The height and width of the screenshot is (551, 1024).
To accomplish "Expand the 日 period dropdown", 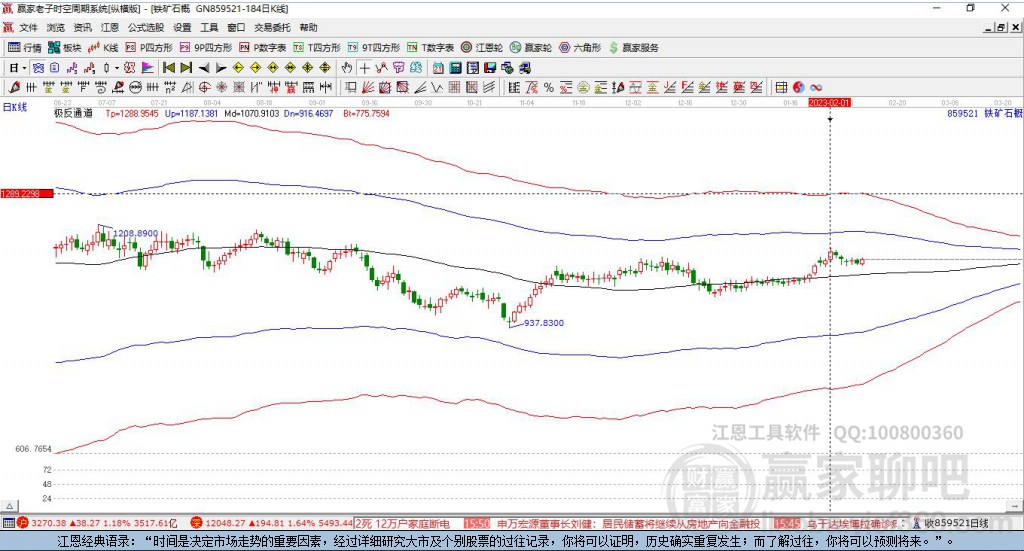I will pyautogui.click(x=25, y=68).
